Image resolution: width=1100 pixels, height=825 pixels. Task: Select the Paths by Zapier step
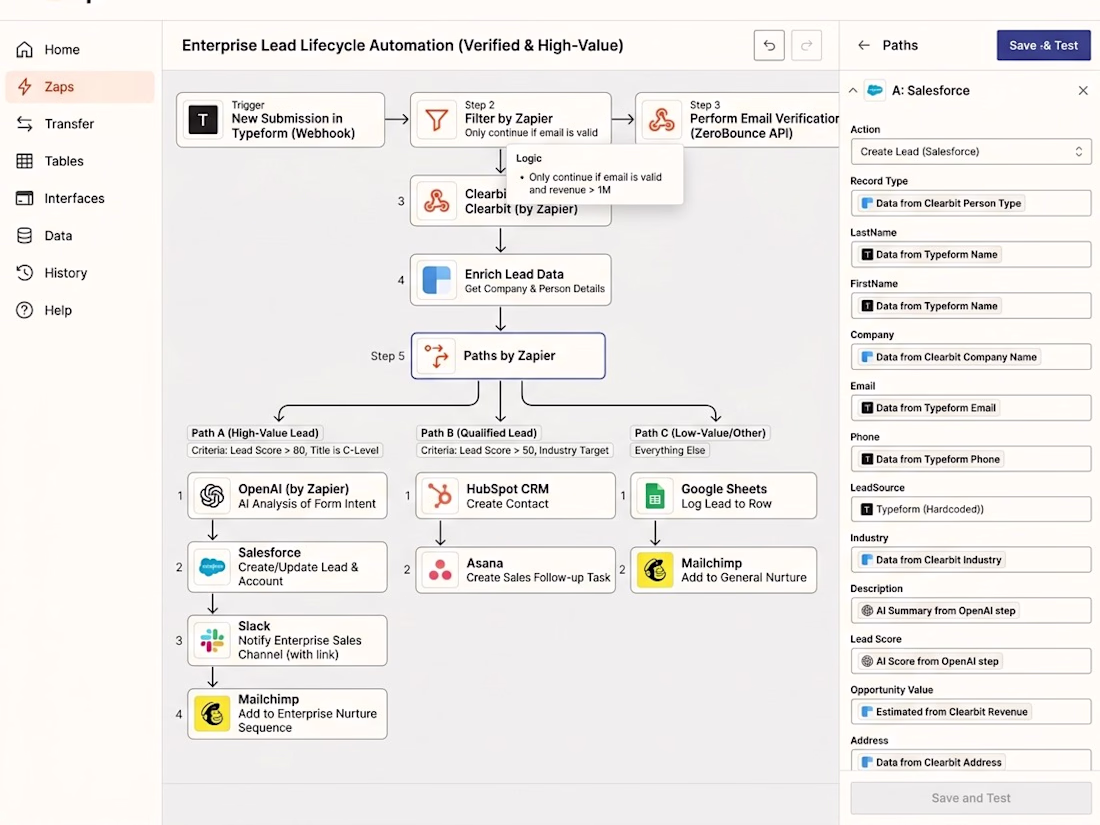508,356
